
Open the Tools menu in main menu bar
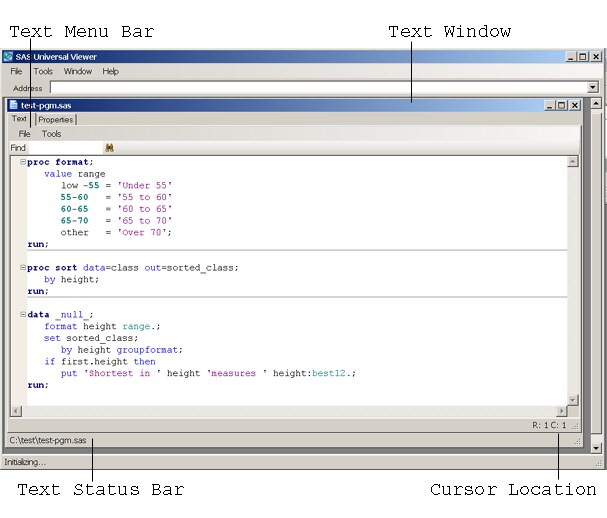(x=43, y=71)
